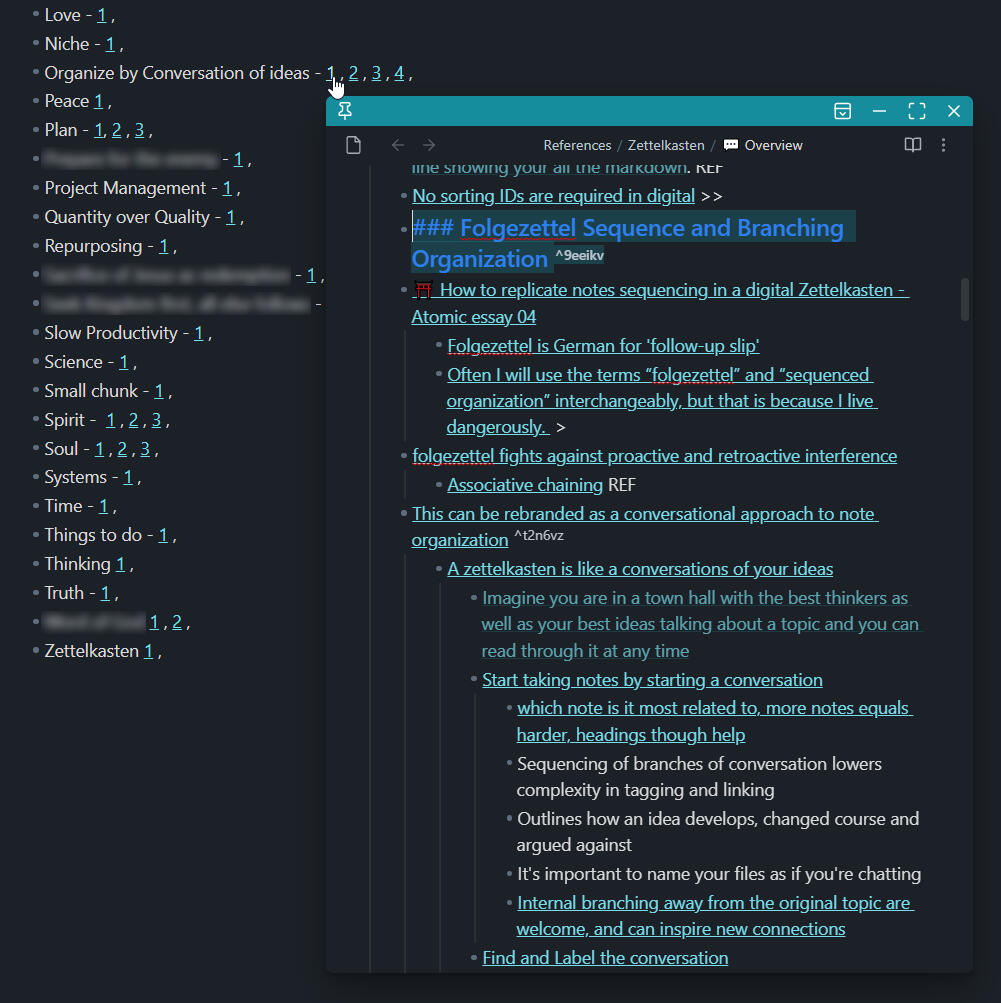
Task: Click the collapse popover icon in title bar
Action: pos(842,111)
